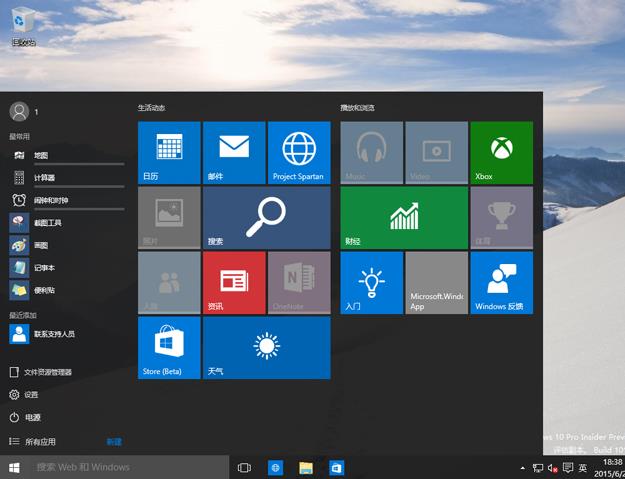
Task: Open the grayed trophy sports tile
Action: tap(501, 218)
